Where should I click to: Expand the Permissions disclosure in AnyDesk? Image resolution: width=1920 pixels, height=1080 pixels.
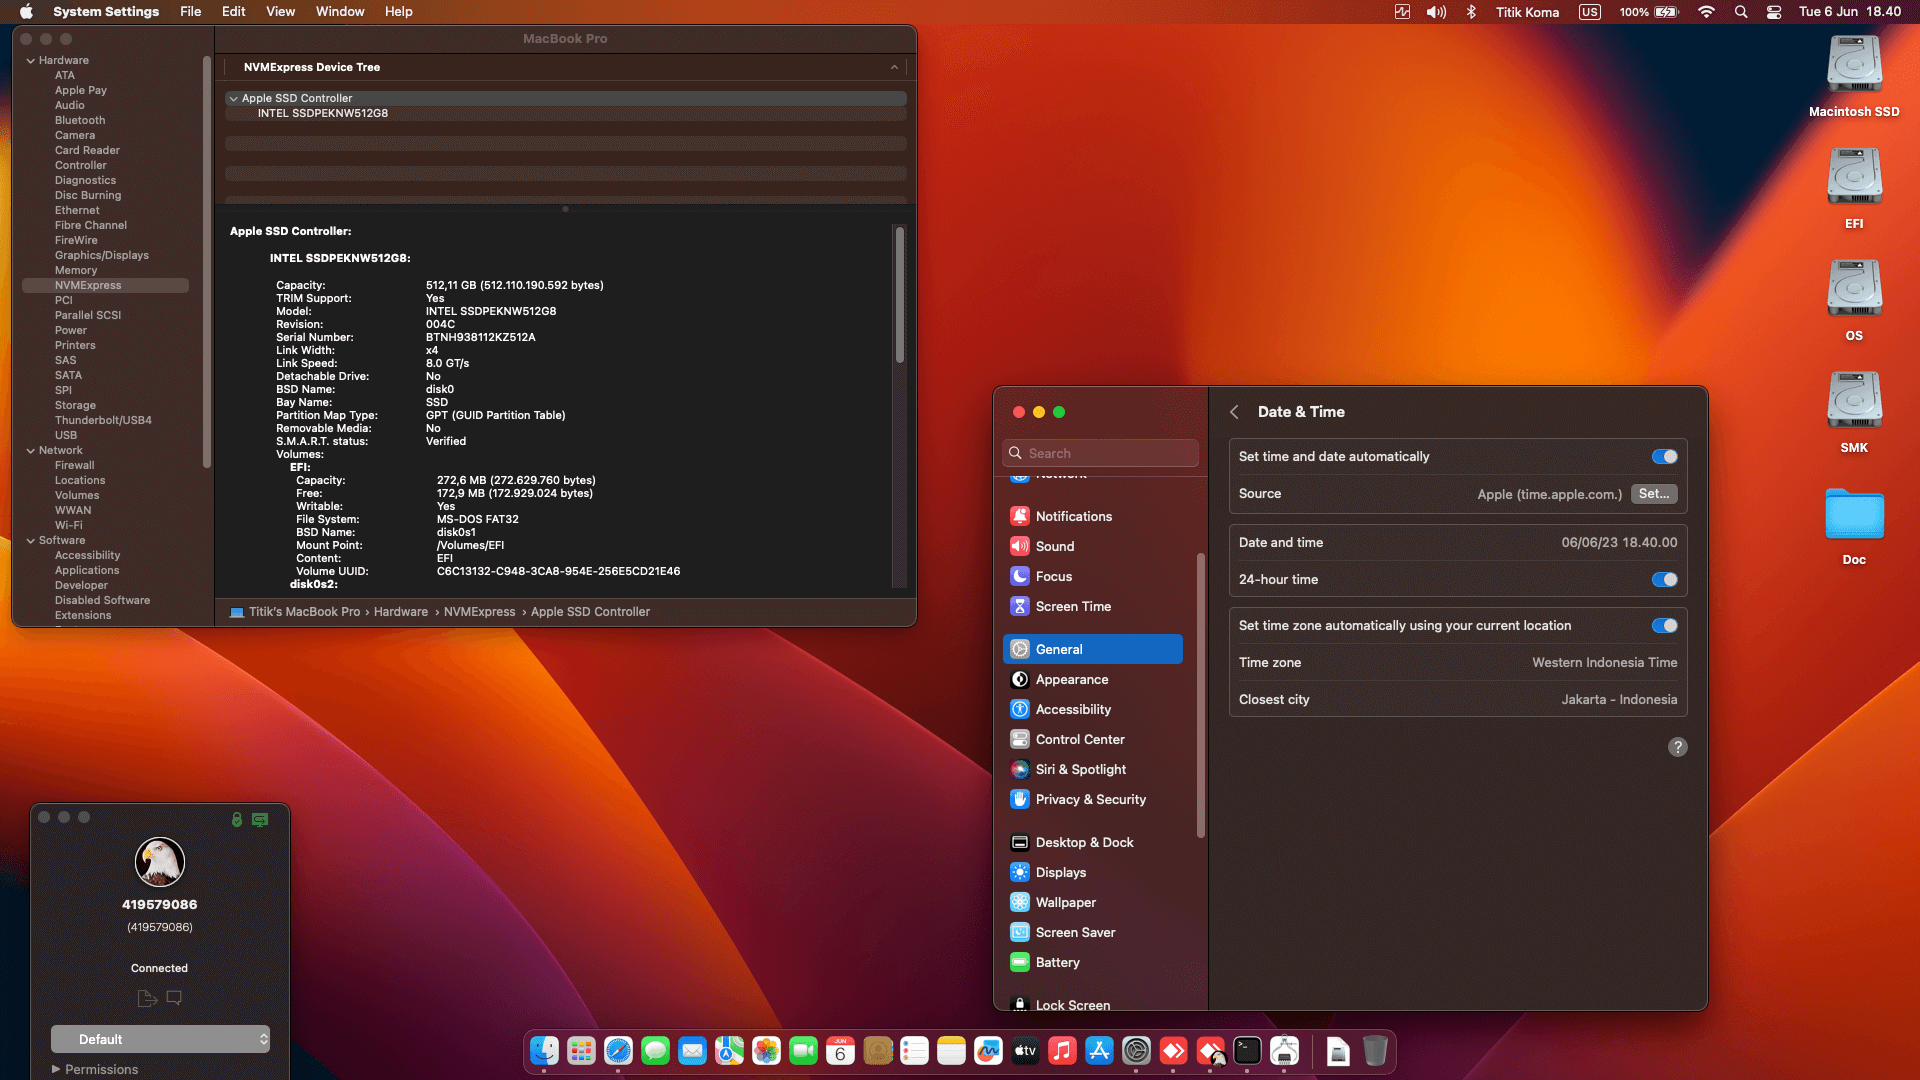point(56,1069)
